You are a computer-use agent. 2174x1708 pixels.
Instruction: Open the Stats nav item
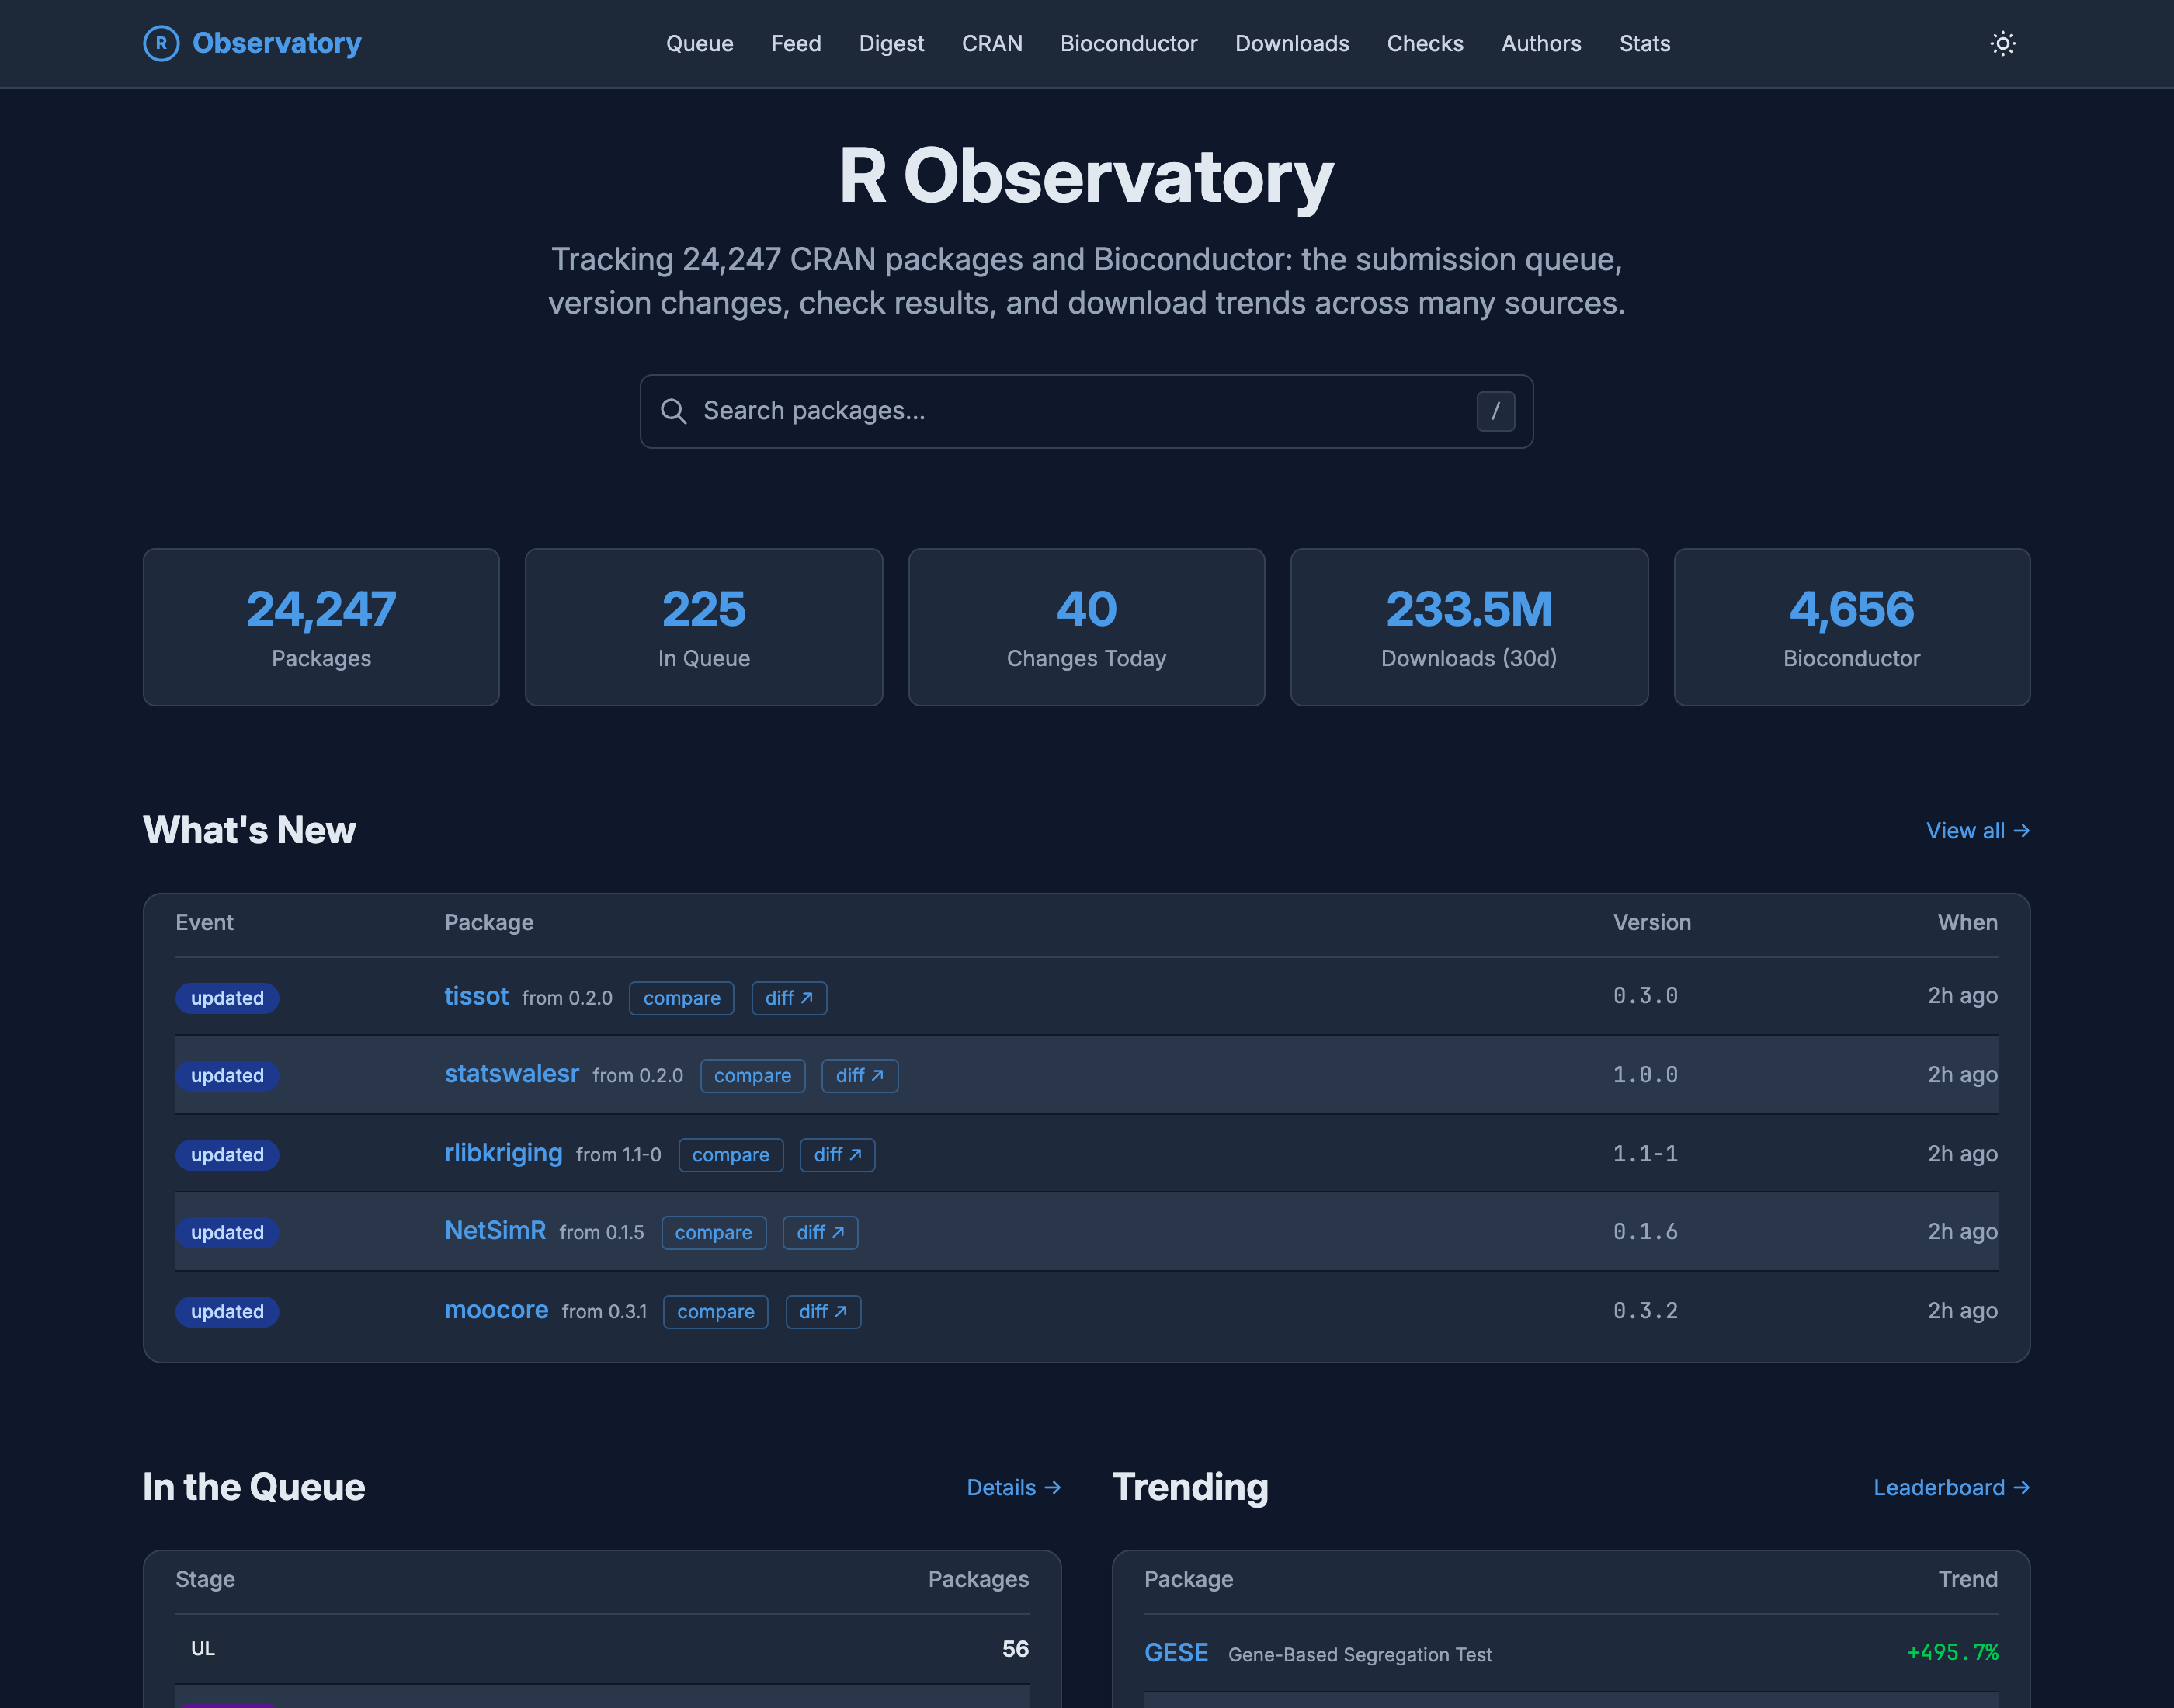click(x=1644, y=43)
